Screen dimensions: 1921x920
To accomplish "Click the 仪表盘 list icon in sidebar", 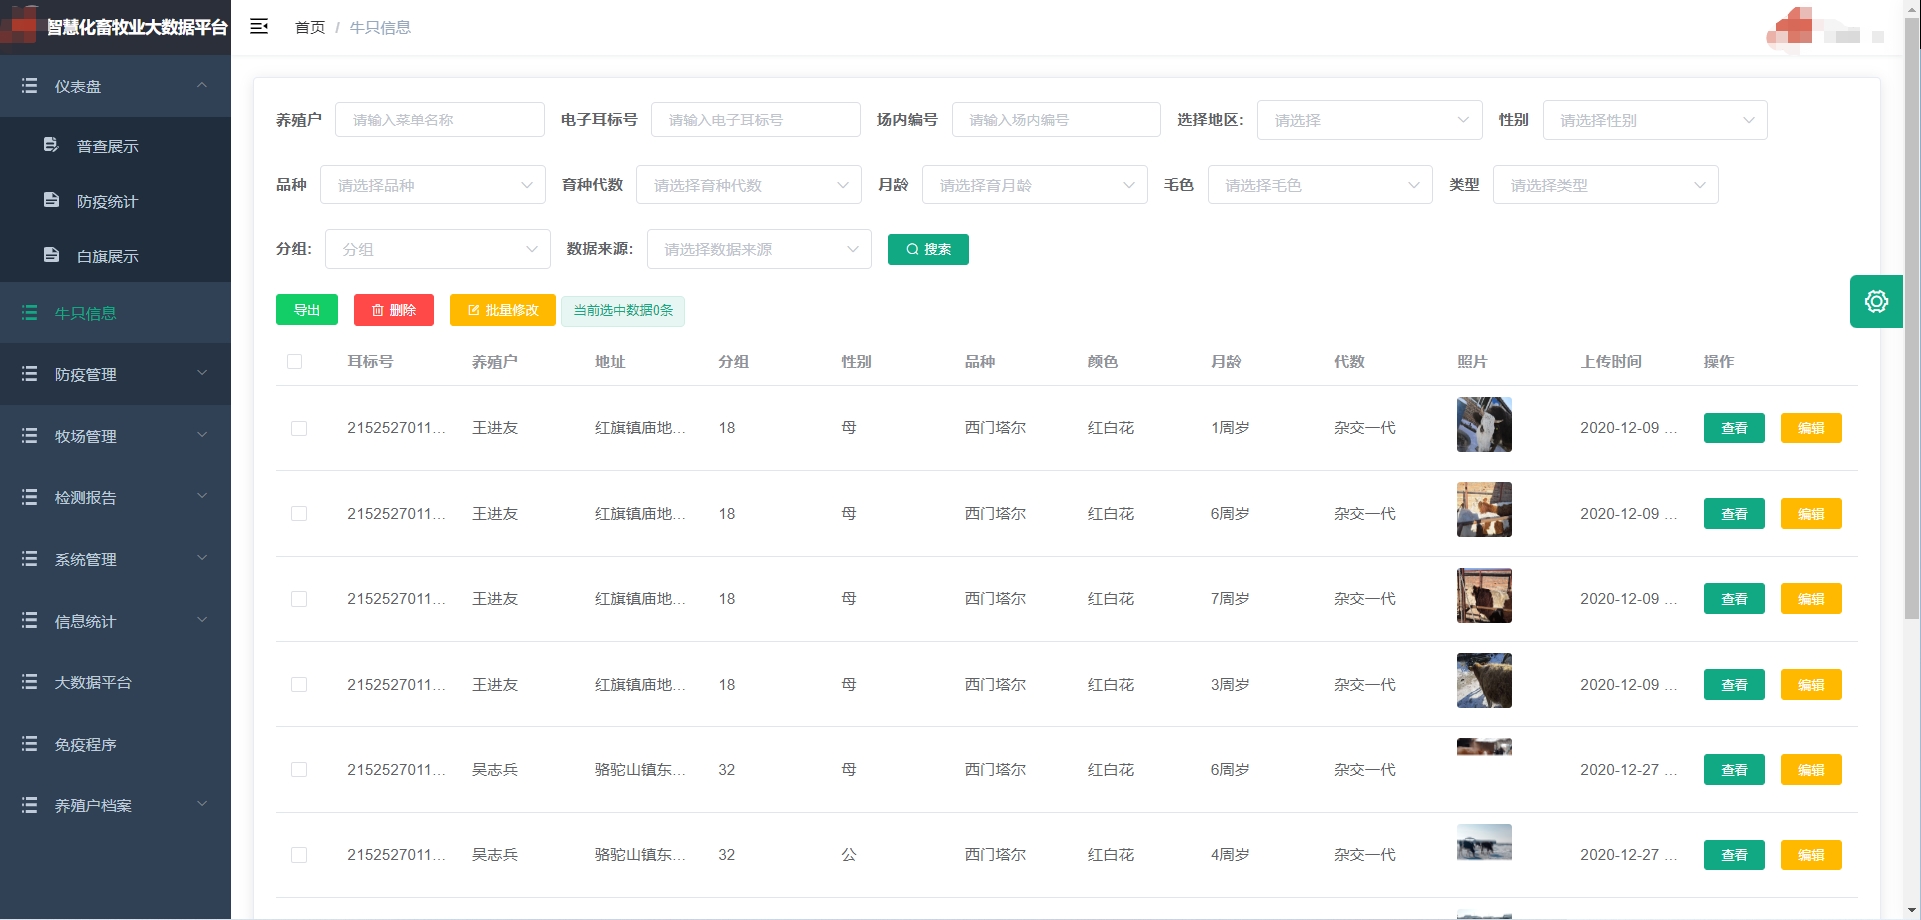I will pos(30,86).
